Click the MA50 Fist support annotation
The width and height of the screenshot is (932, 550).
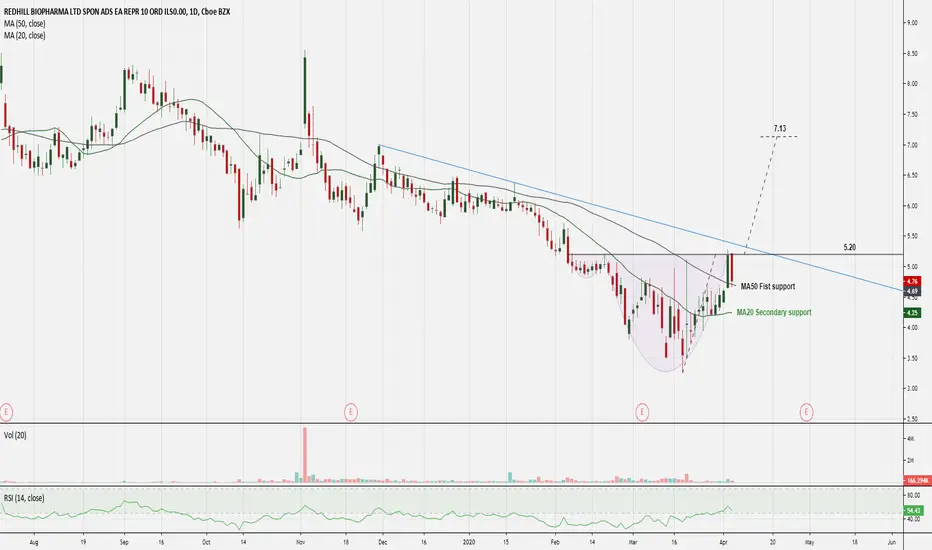coord(767,287)
